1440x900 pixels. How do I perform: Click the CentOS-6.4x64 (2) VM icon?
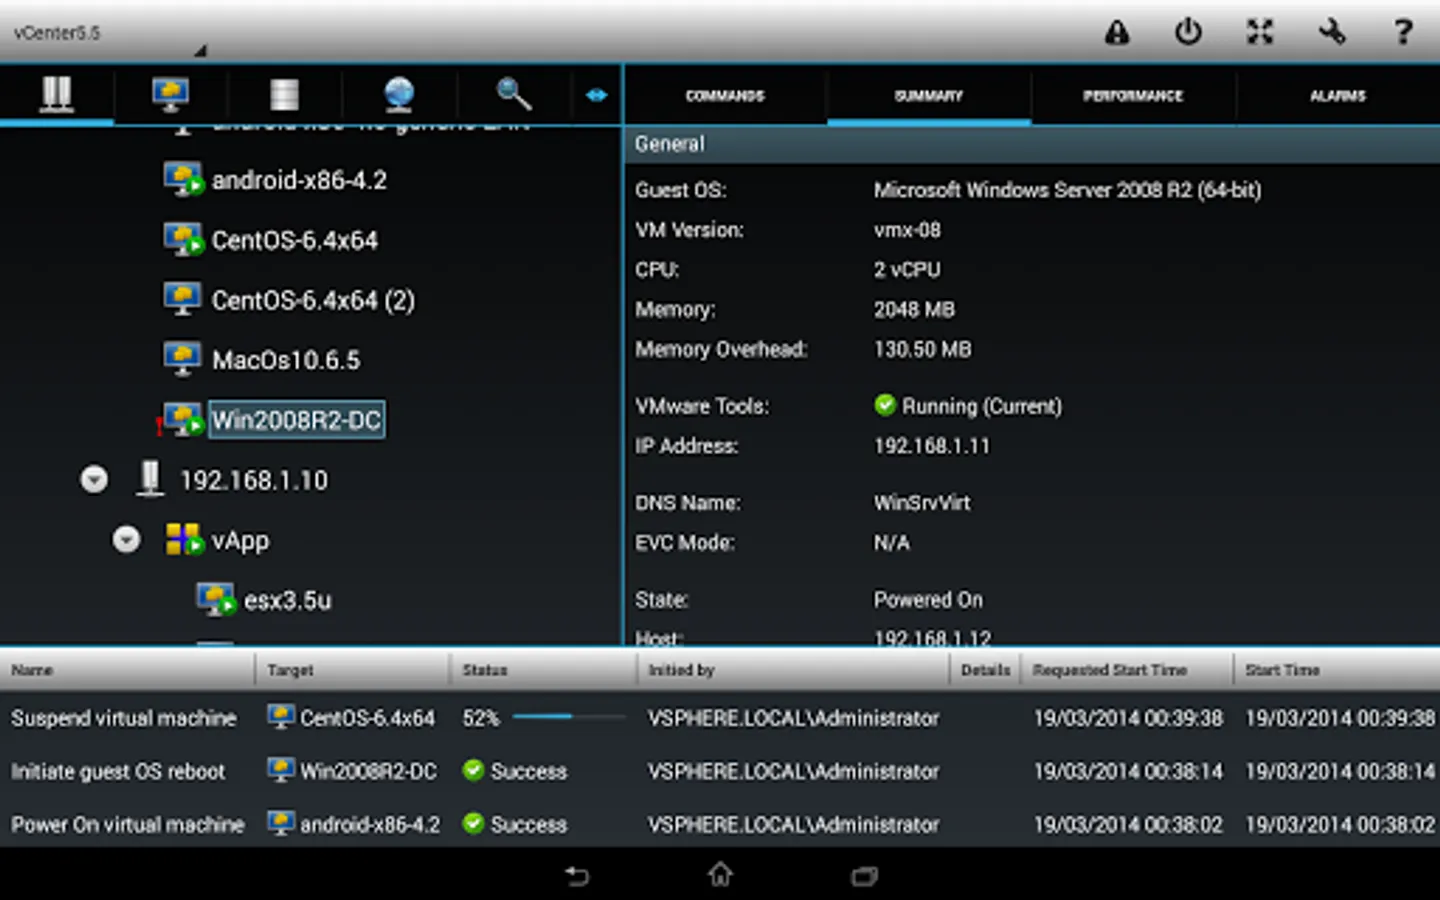pos(182,299)
